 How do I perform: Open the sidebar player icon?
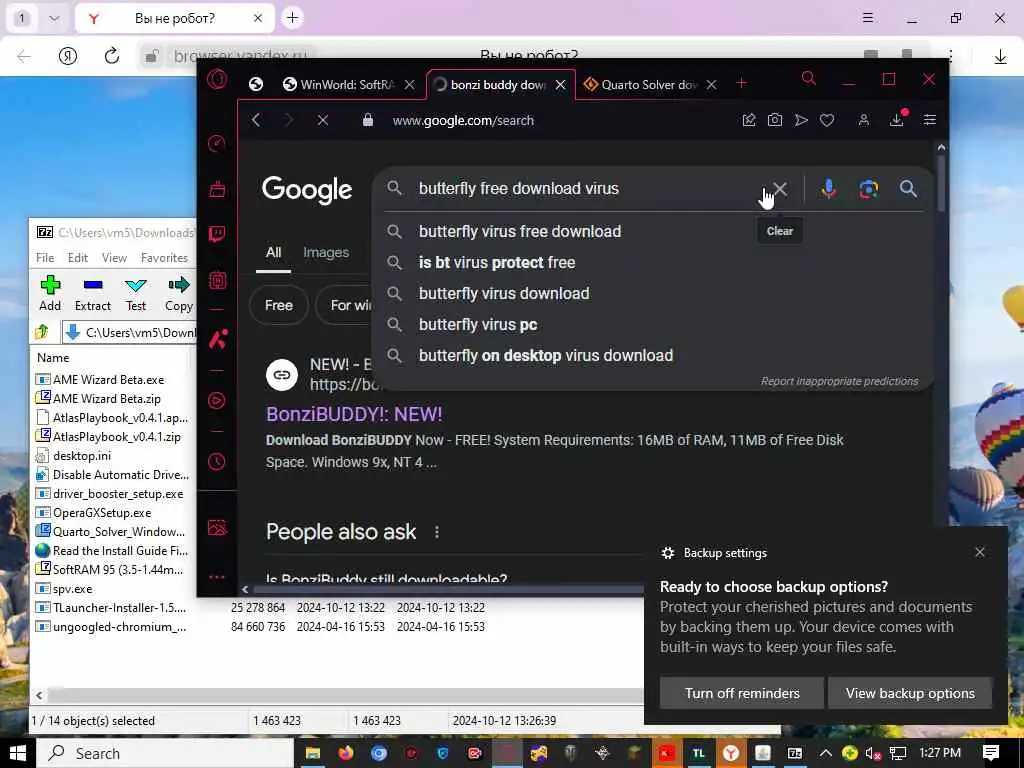(x=217, y=400)
